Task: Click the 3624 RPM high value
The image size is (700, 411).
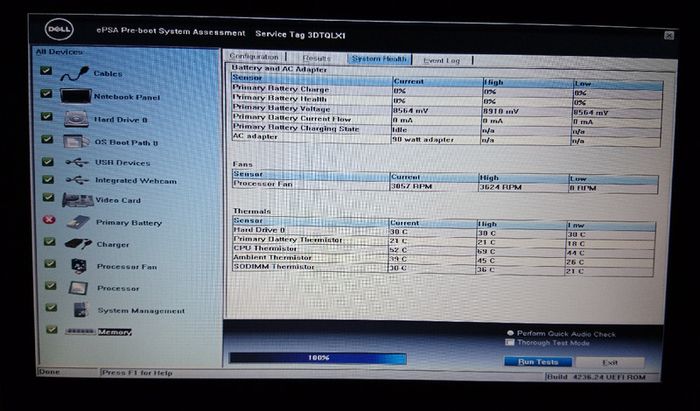Action: pyautogui.click(x=500, y=187)
